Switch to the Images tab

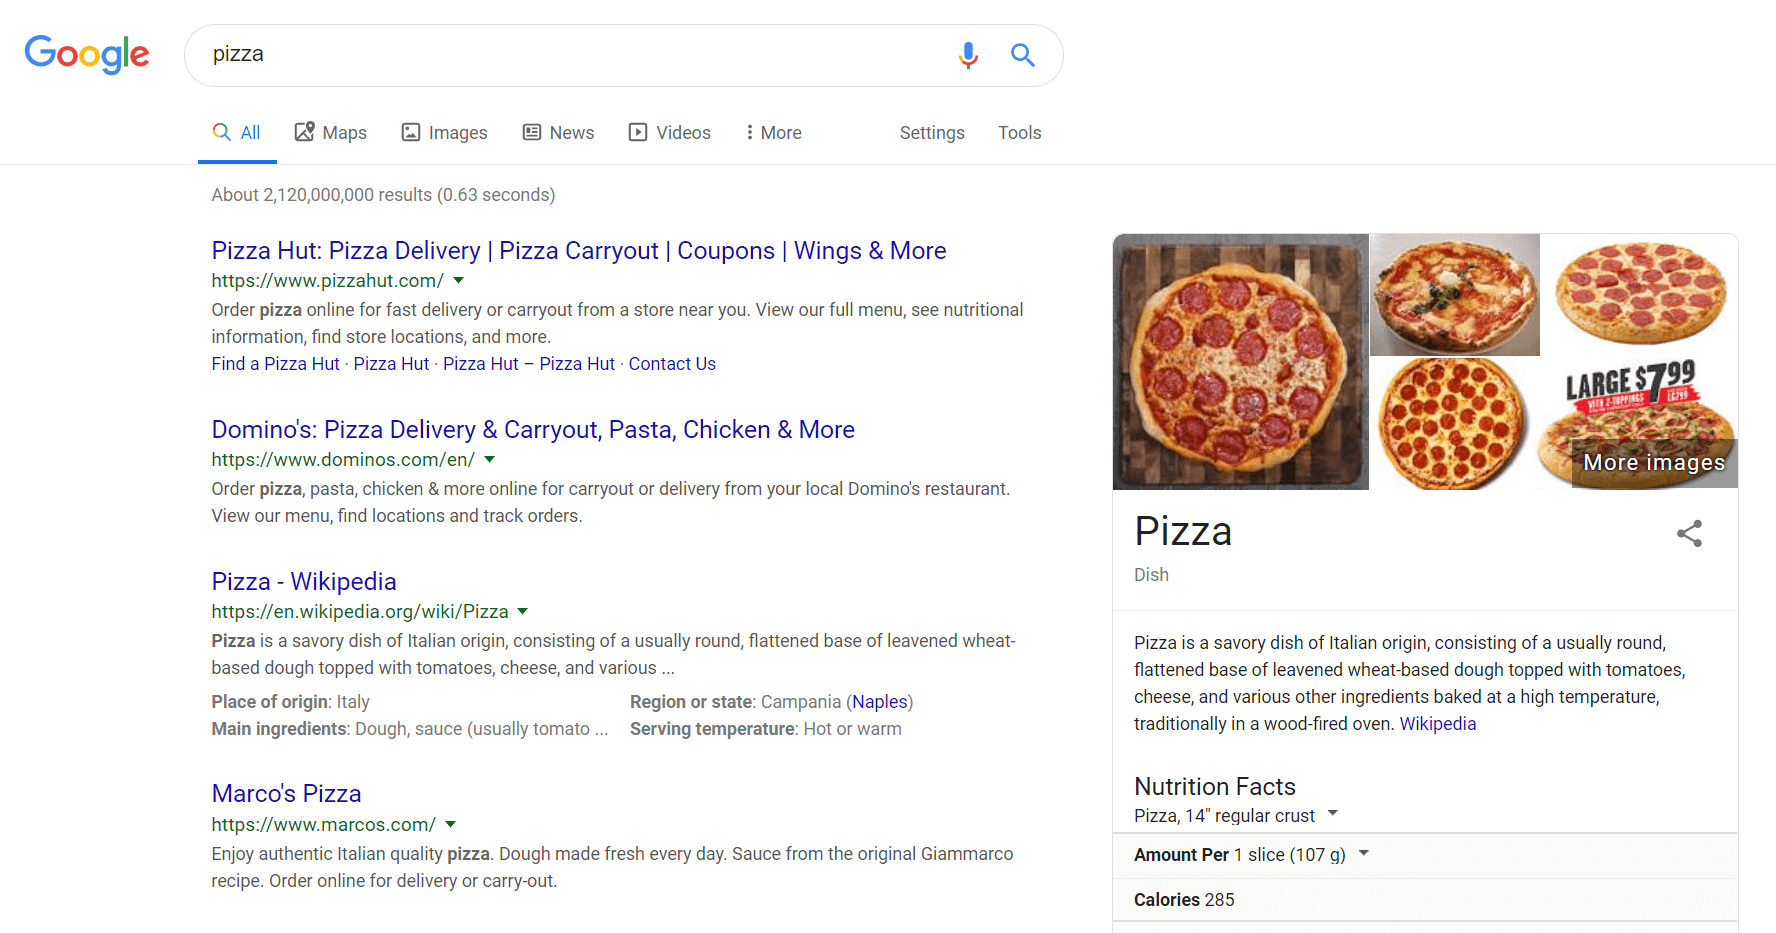point(444,133)
